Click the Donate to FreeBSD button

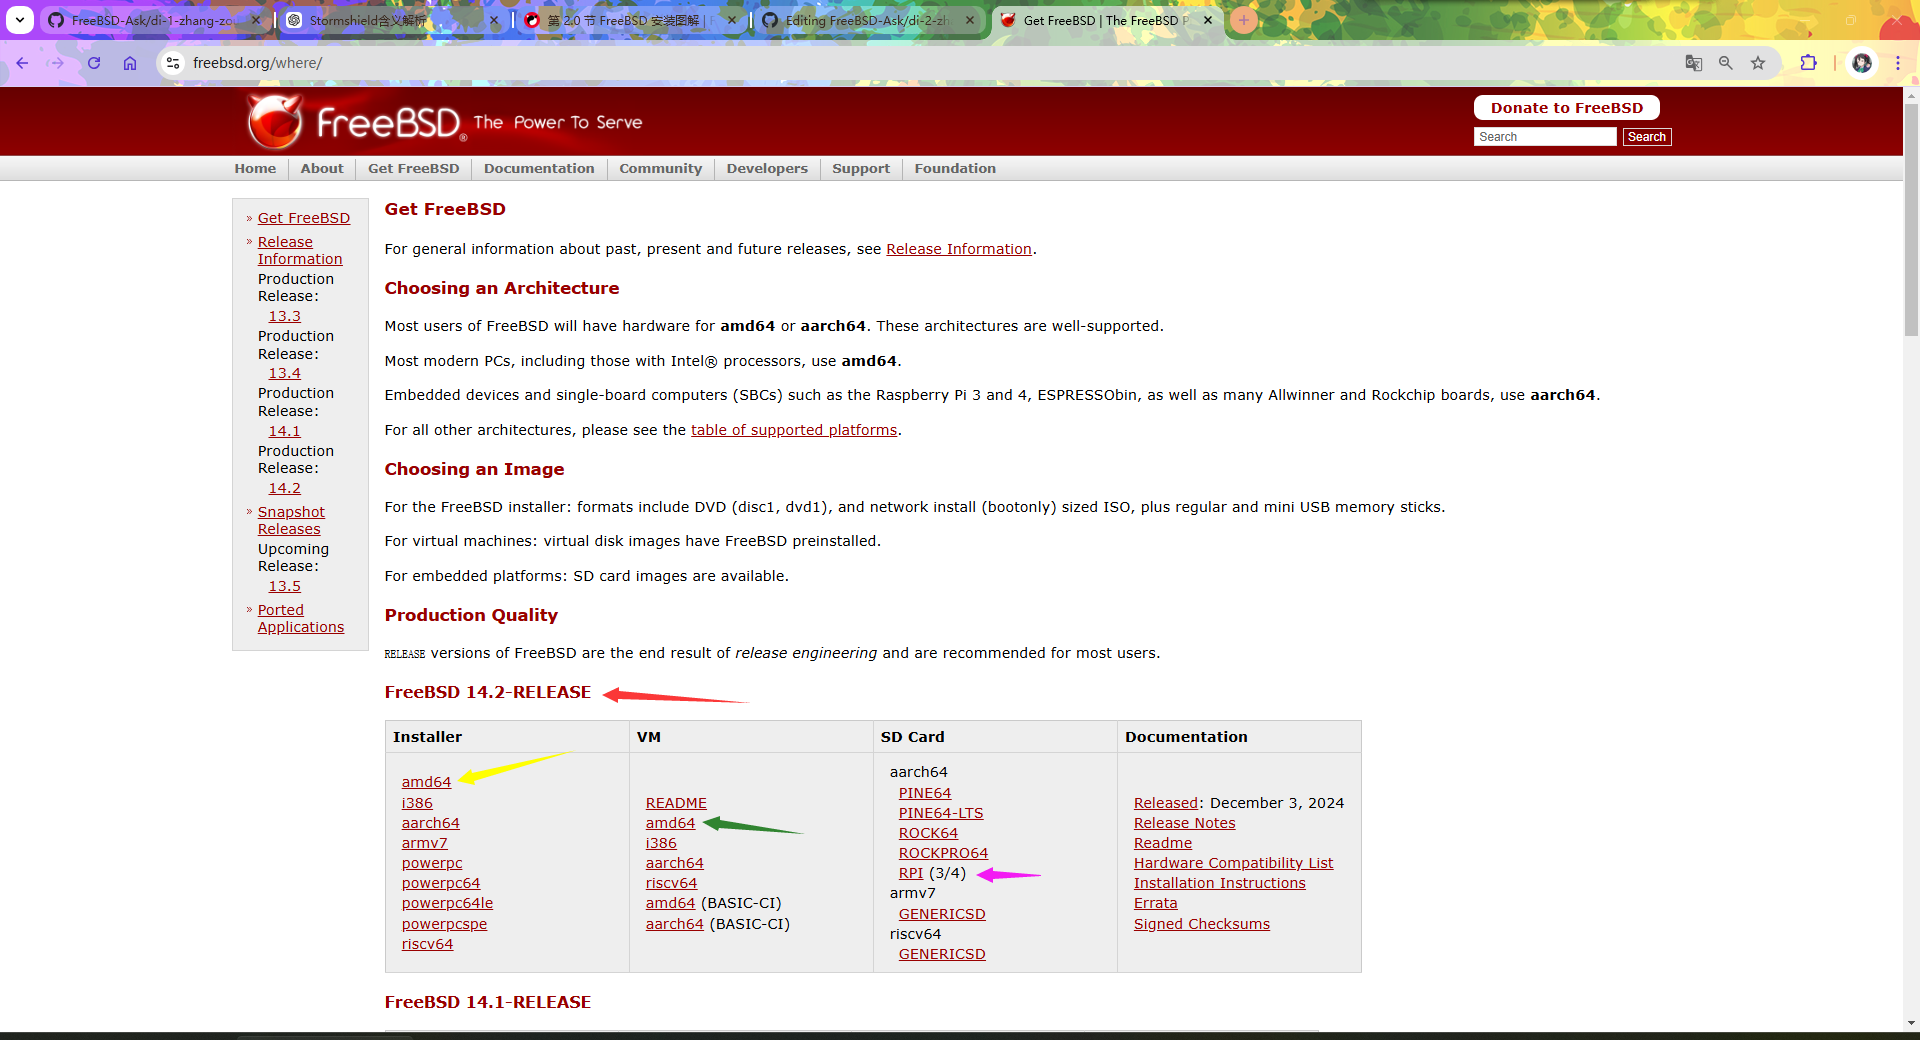[1566, 108]
